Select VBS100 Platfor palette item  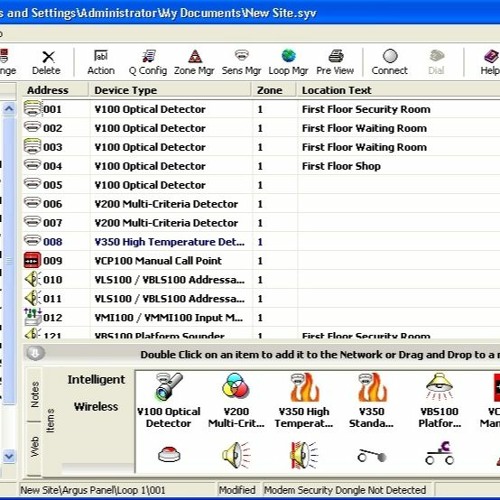(440, 400)
